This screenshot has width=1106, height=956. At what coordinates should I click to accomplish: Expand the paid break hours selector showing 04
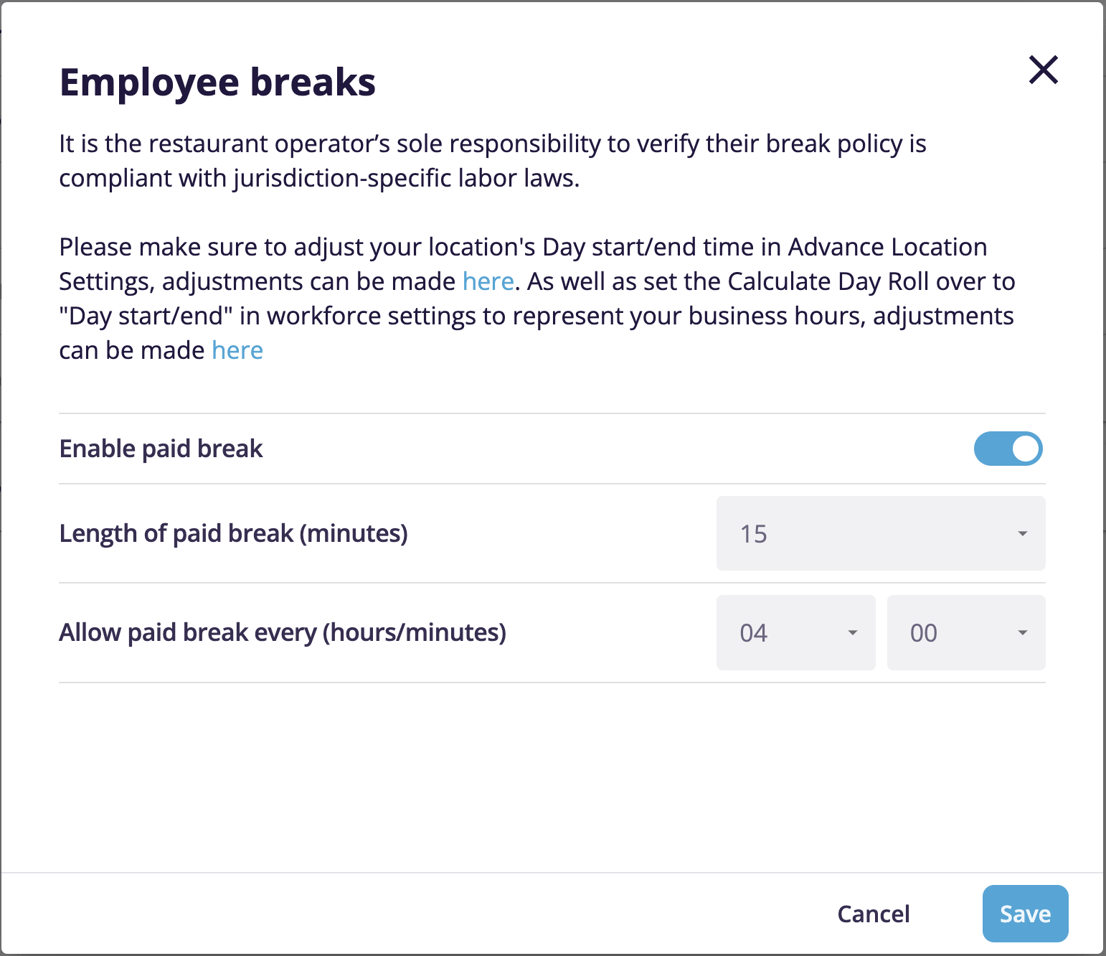pyautogui.click(x=795, y=632)
